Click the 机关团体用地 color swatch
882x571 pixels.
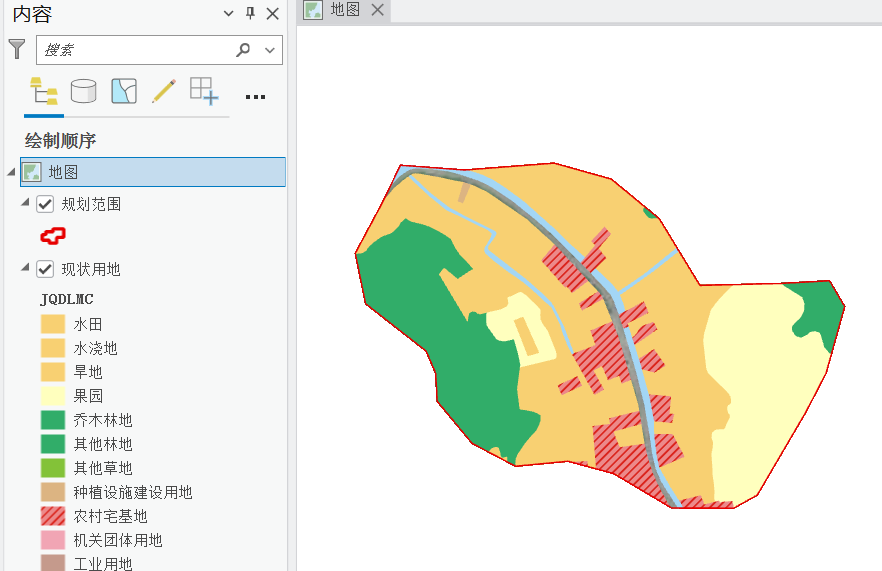(x=53, y=540)
